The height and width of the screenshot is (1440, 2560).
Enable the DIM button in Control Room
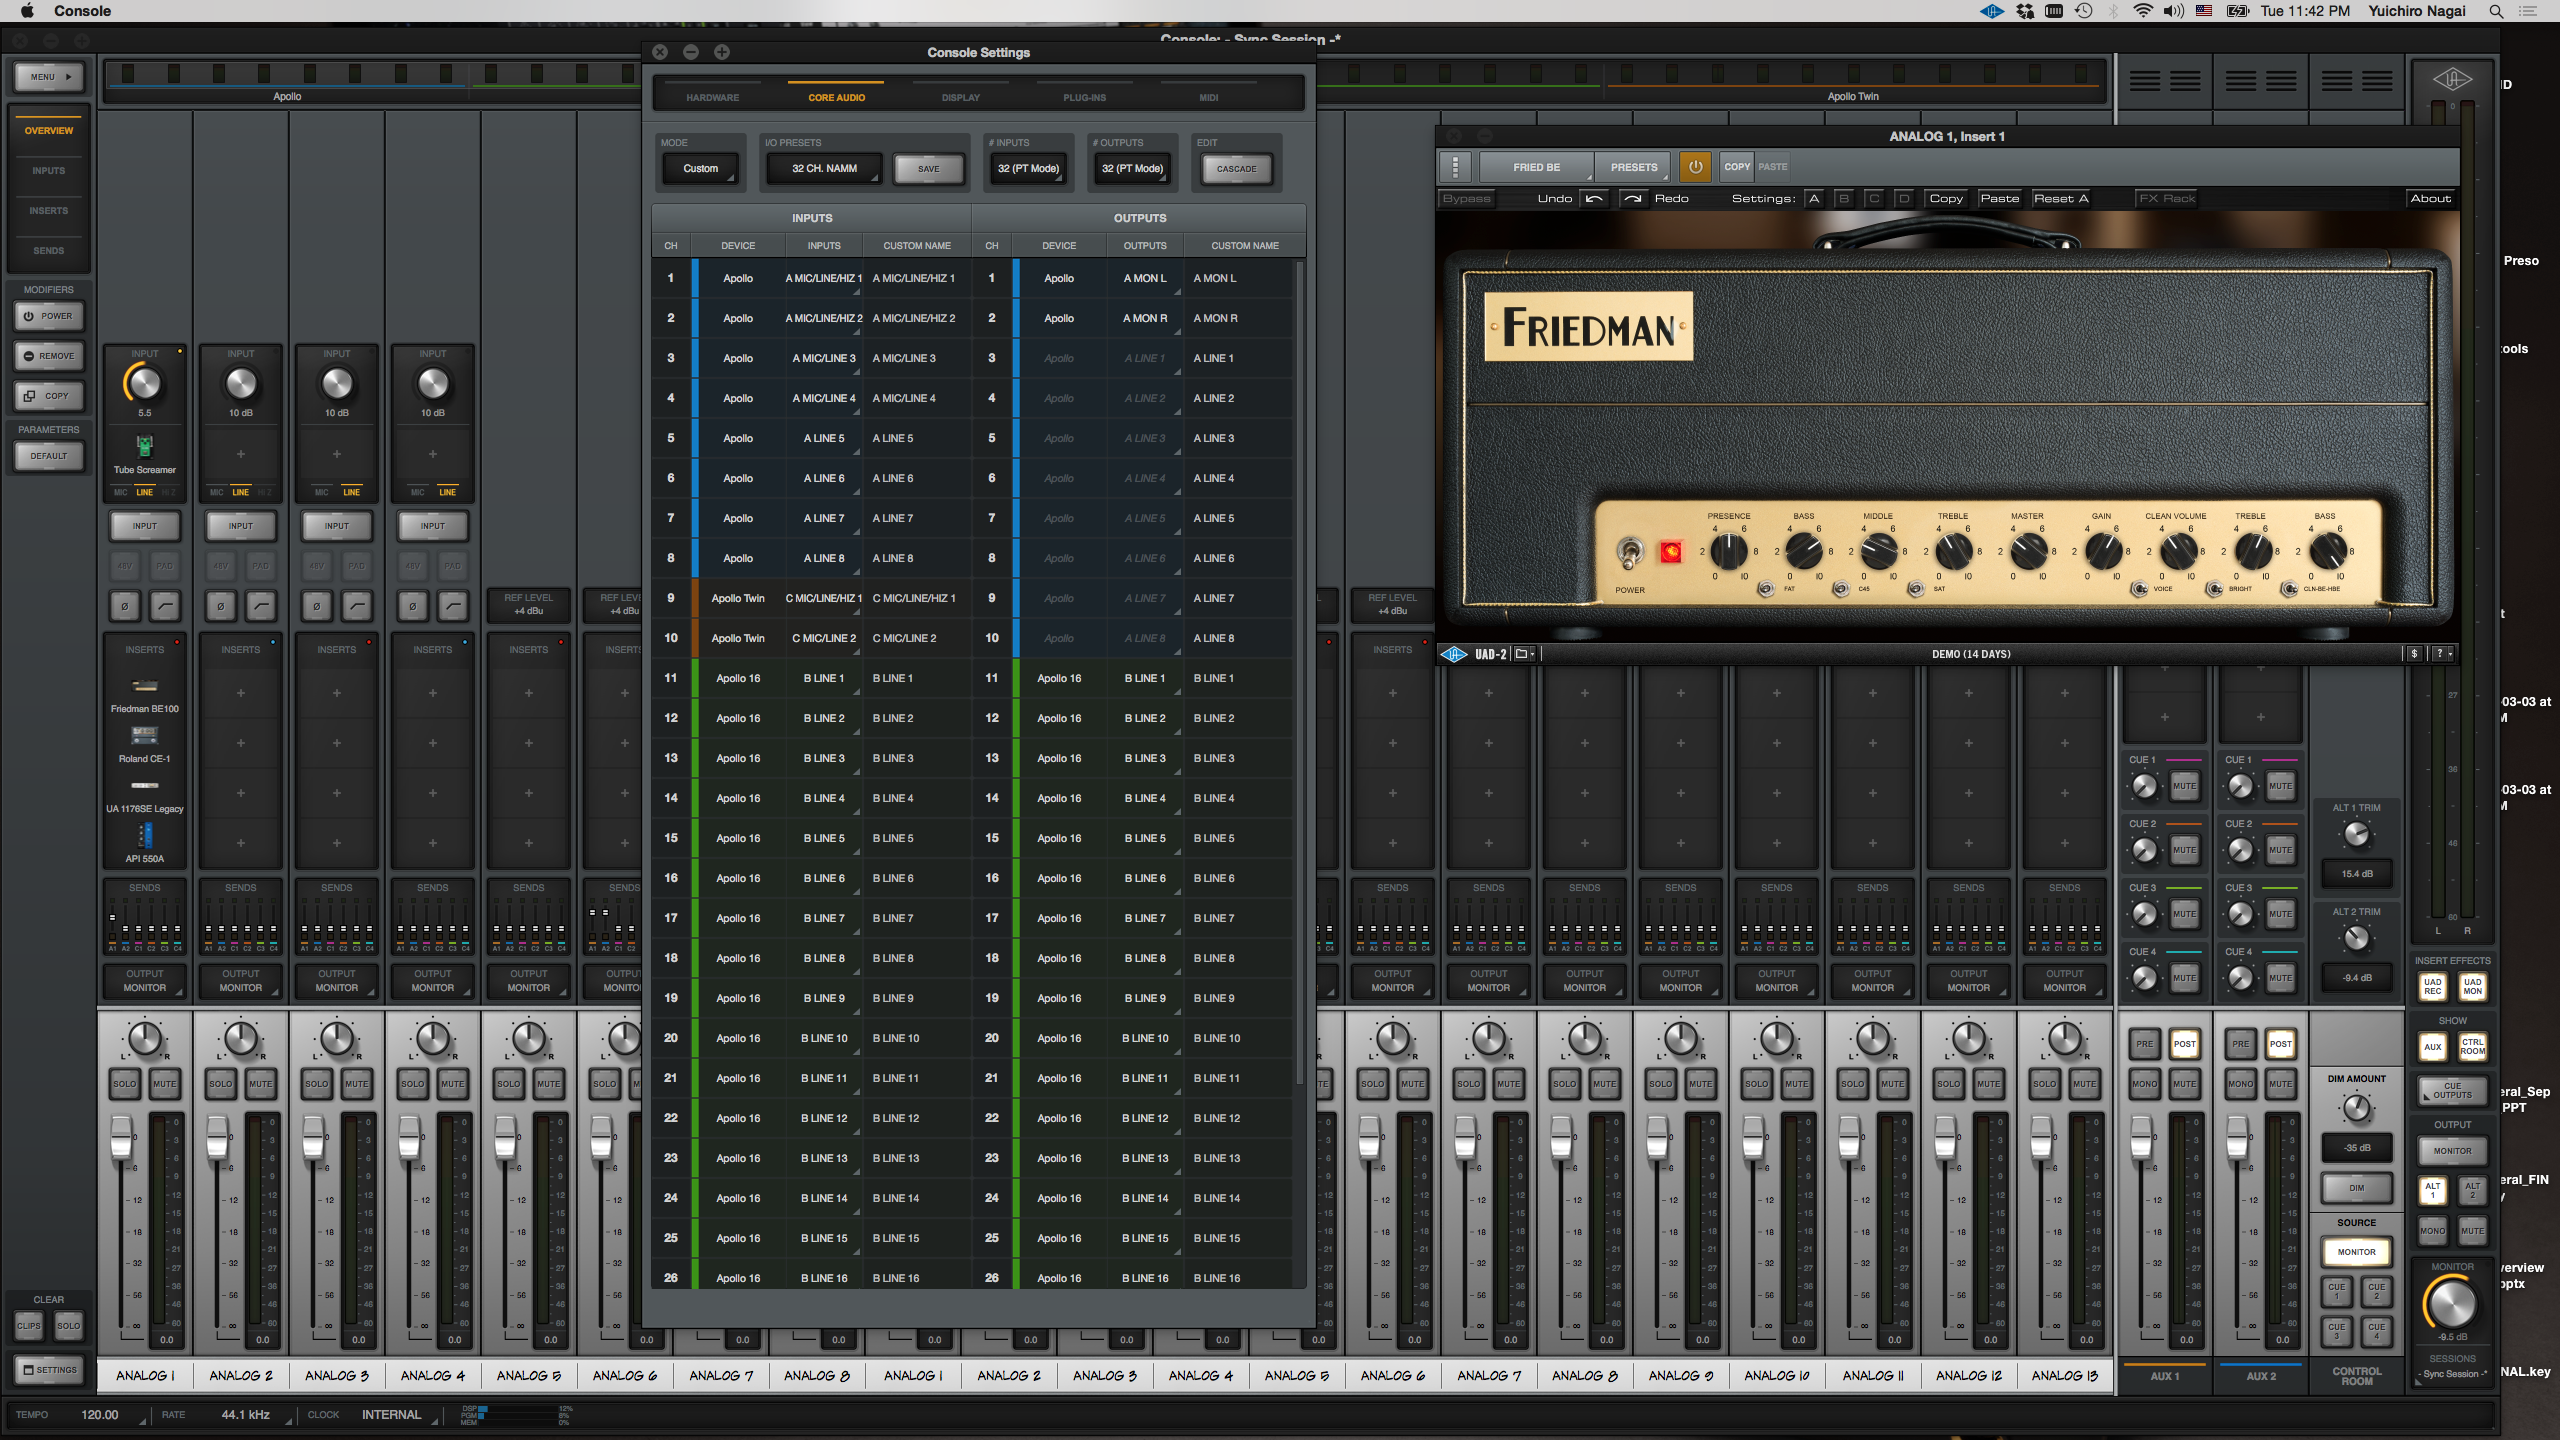[x=2357, y=1188]
